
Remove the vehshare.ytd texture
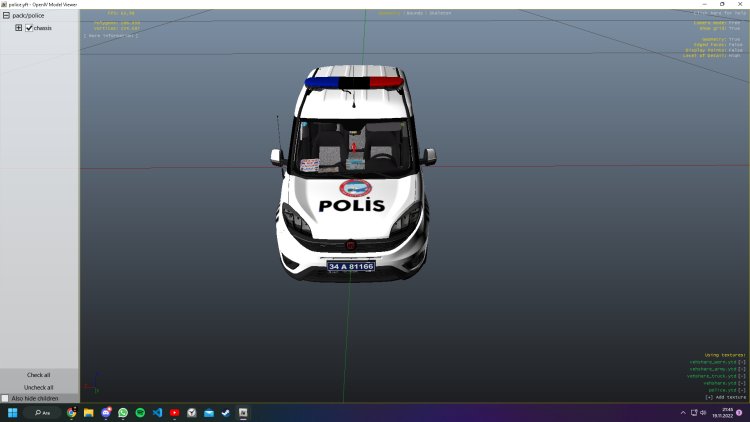[x=742, y=383]
